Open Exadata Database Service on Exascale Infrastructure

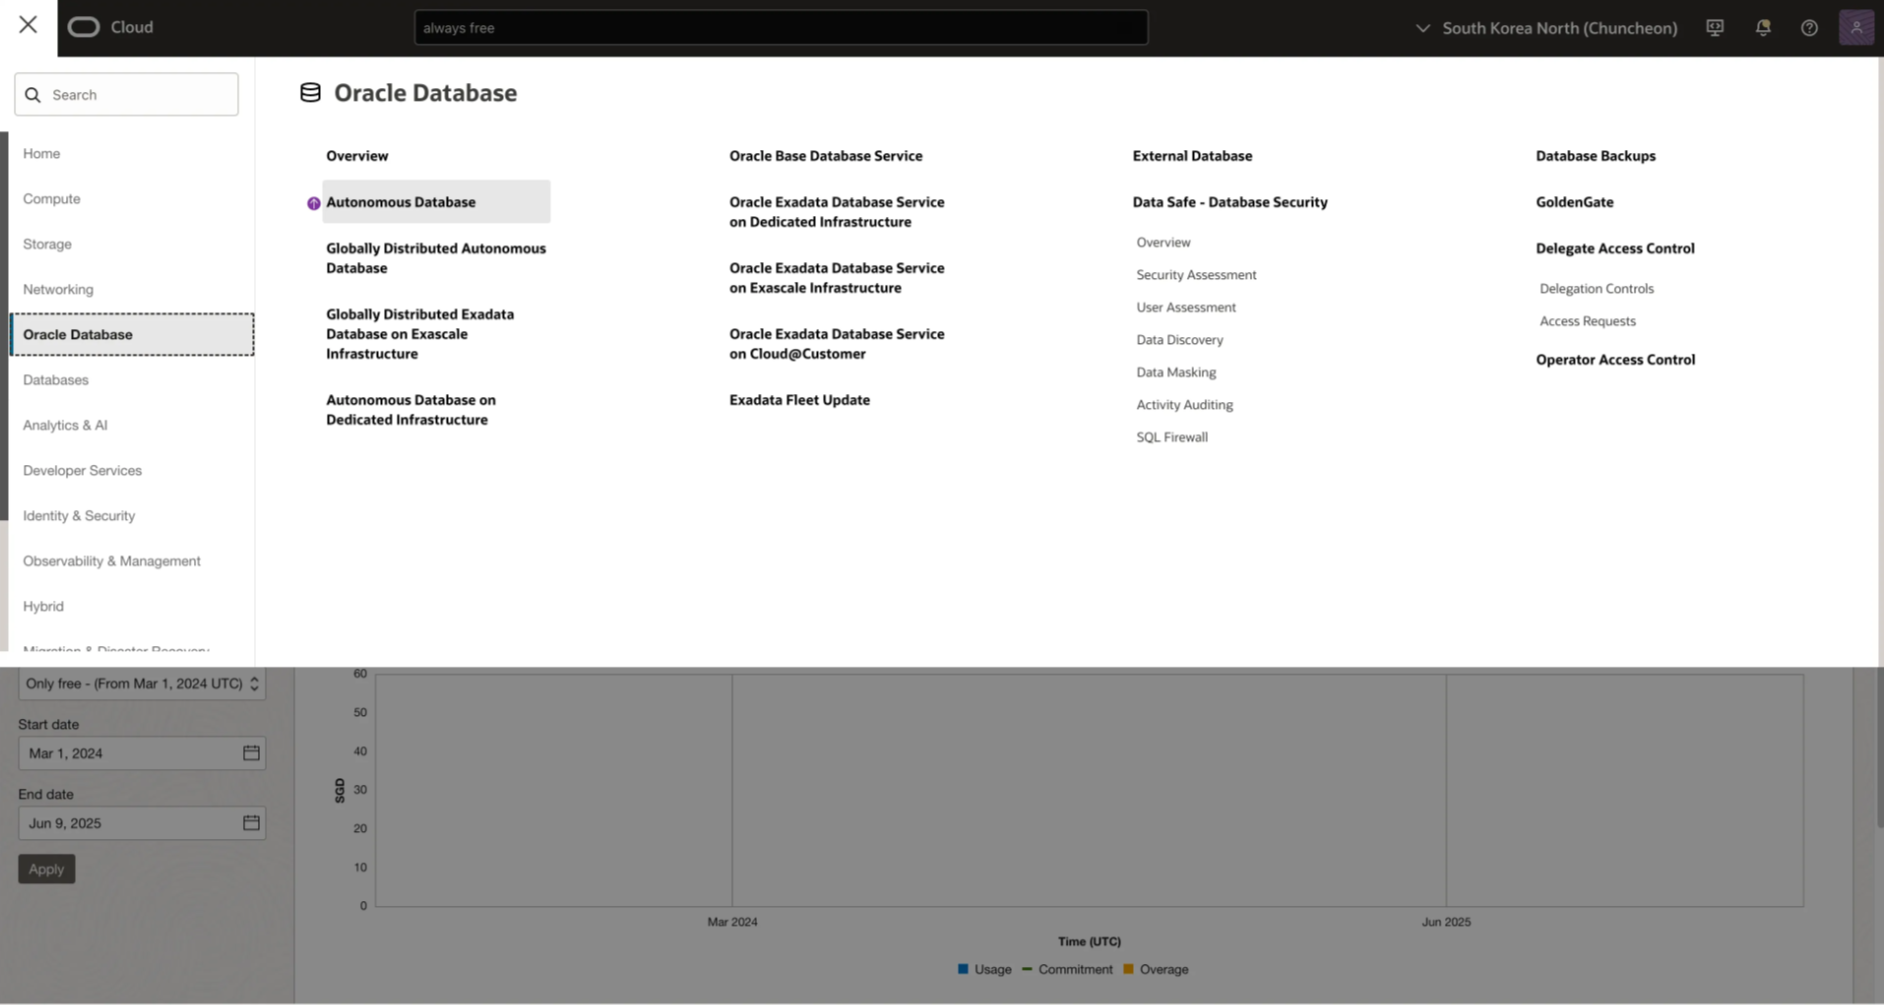[837, 278]
